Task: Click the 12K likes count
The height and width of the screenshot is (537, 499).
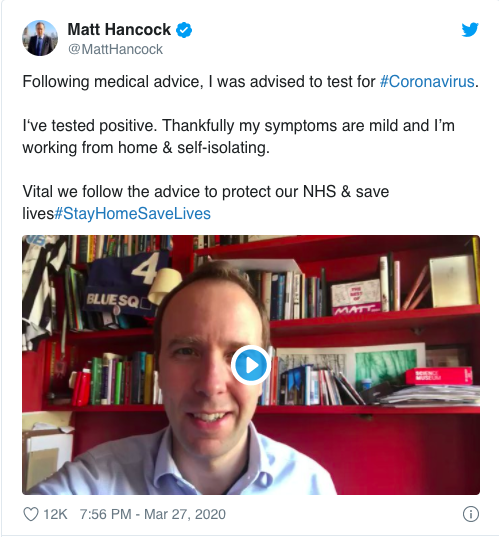Action: (x=55, y=514)
